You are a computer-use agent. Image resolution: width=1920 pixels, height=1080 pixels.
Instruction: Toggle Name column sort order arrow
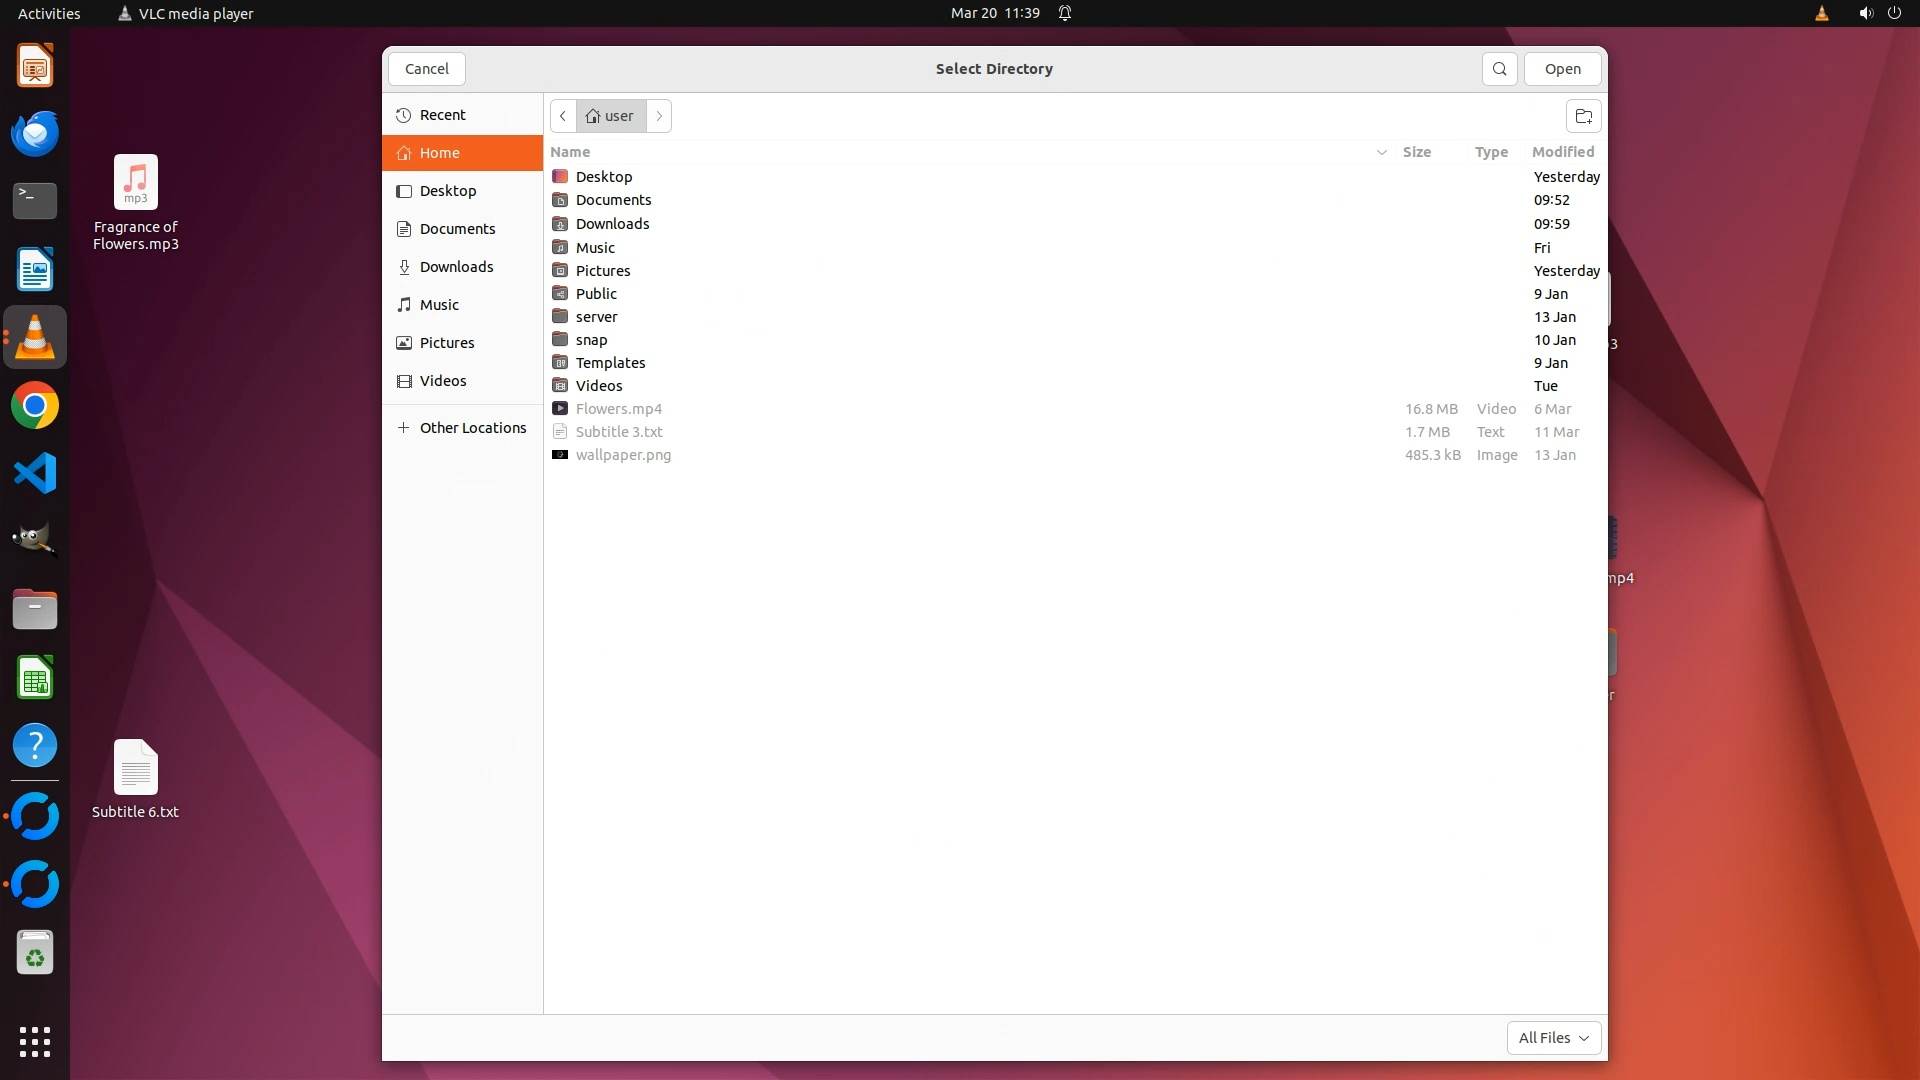coord(1381,152)
